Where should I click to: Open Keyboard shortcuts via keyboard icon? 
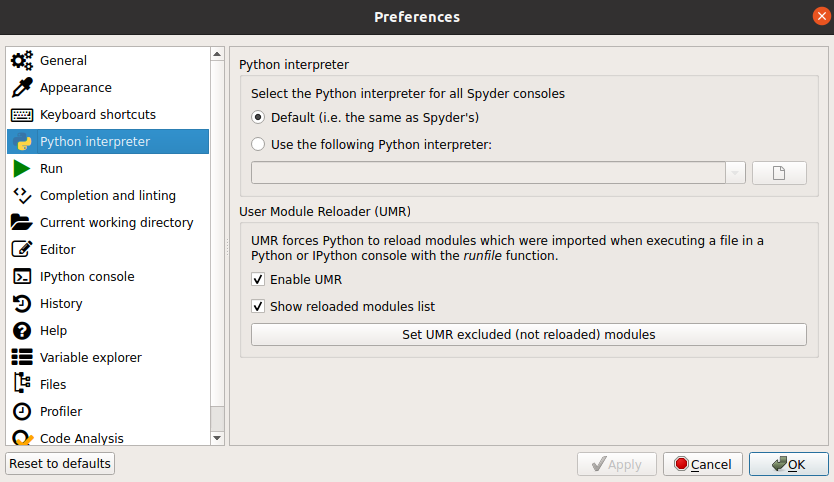click(x=22, y=115)
